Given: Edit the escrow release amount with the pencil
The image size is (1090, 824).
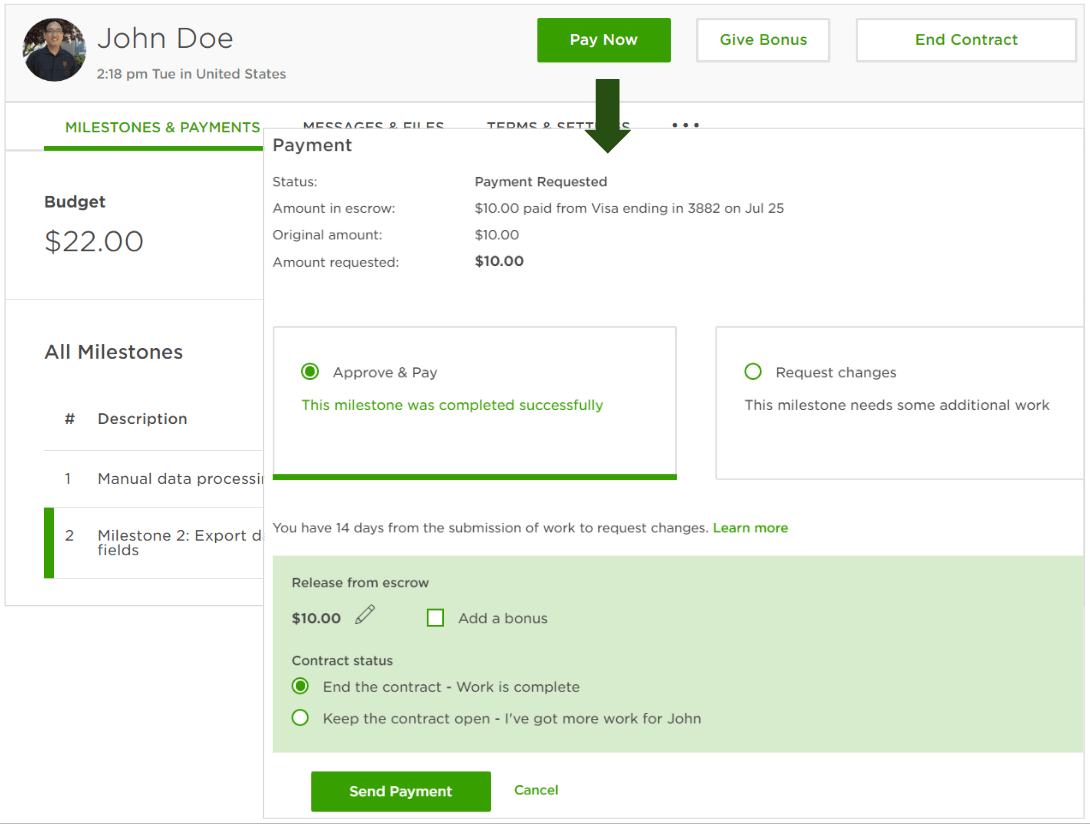Looking at the screenshot, I should pyautogui.click(x=364, y=615).
